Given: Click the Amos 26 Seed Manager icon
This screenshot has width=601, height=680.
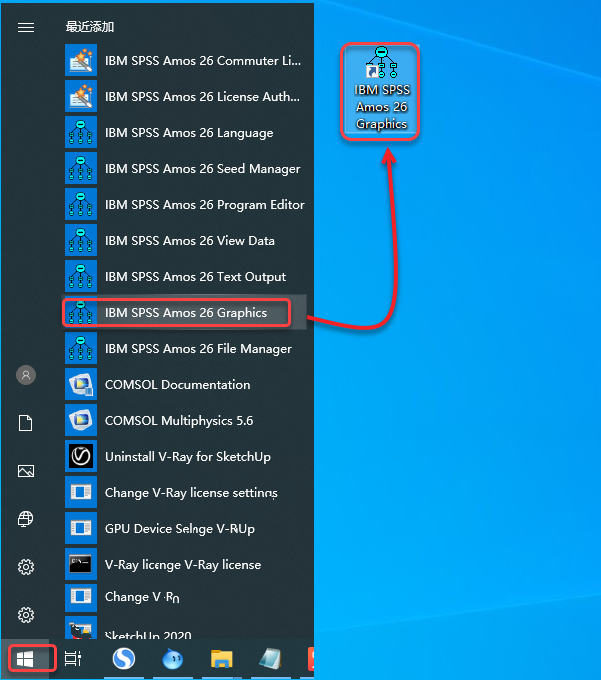Looking at the screenshot, I should [81, 168].
